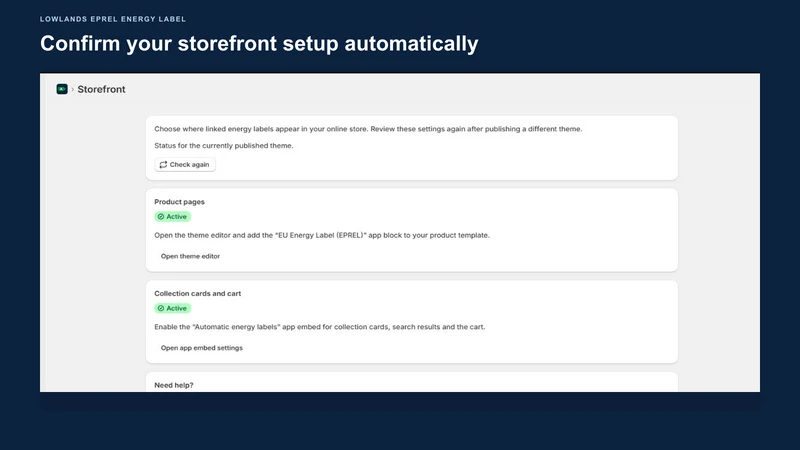Viewport: 800px width, 450px height.
Task: Click the Check again button
Action: (x=185, y=165)
